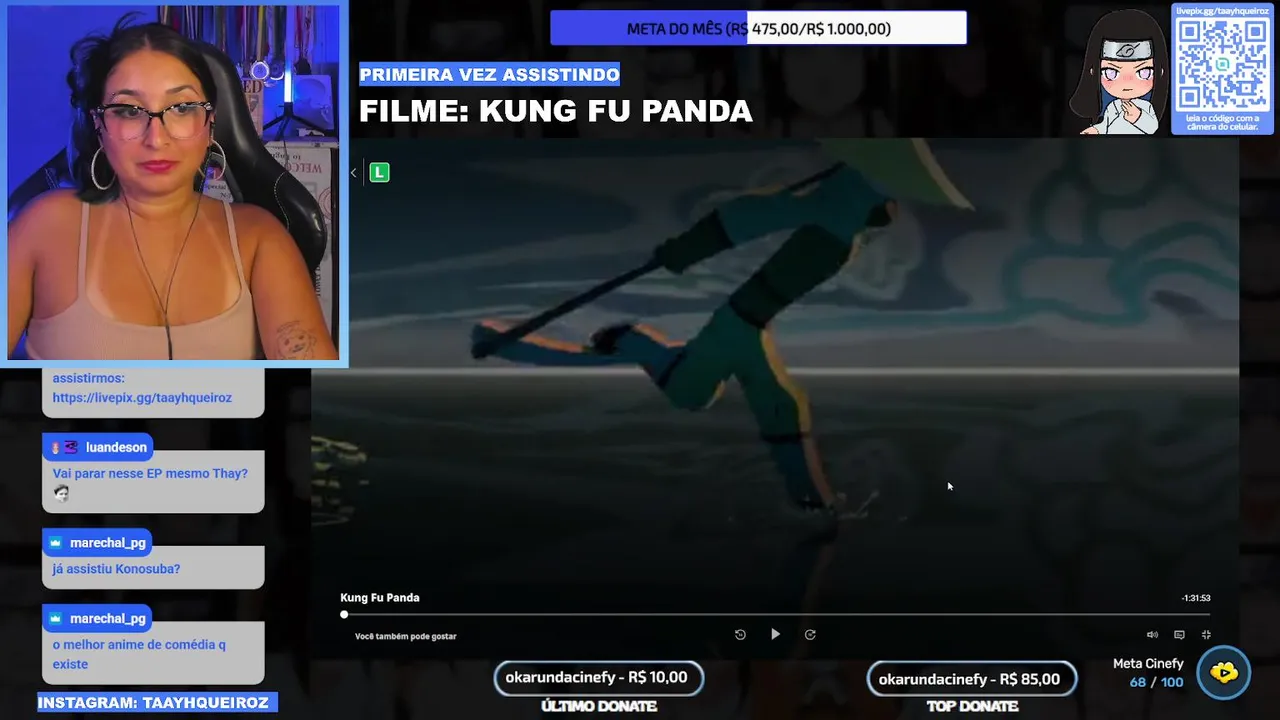Image resolution: width=1280 pixels, height=720 pixels.
Task: Click the 'INSTAGRAM: TAAYHQUEIROZ' label
Action: [x=157, y=703]
